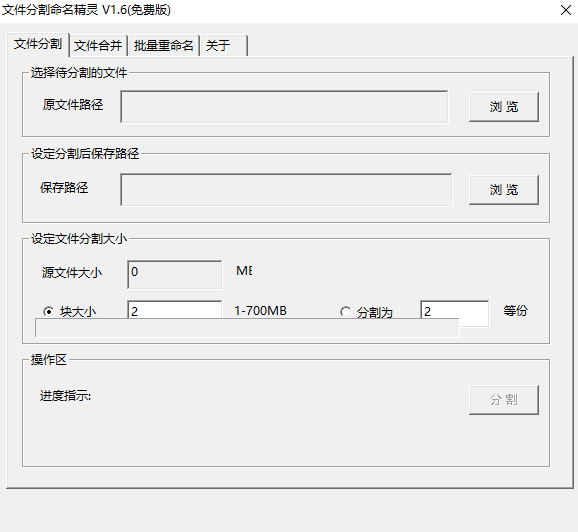This screenshot has height=532, width=578.
Task: Click the 1-700MB range label
Action: (261, 311)
